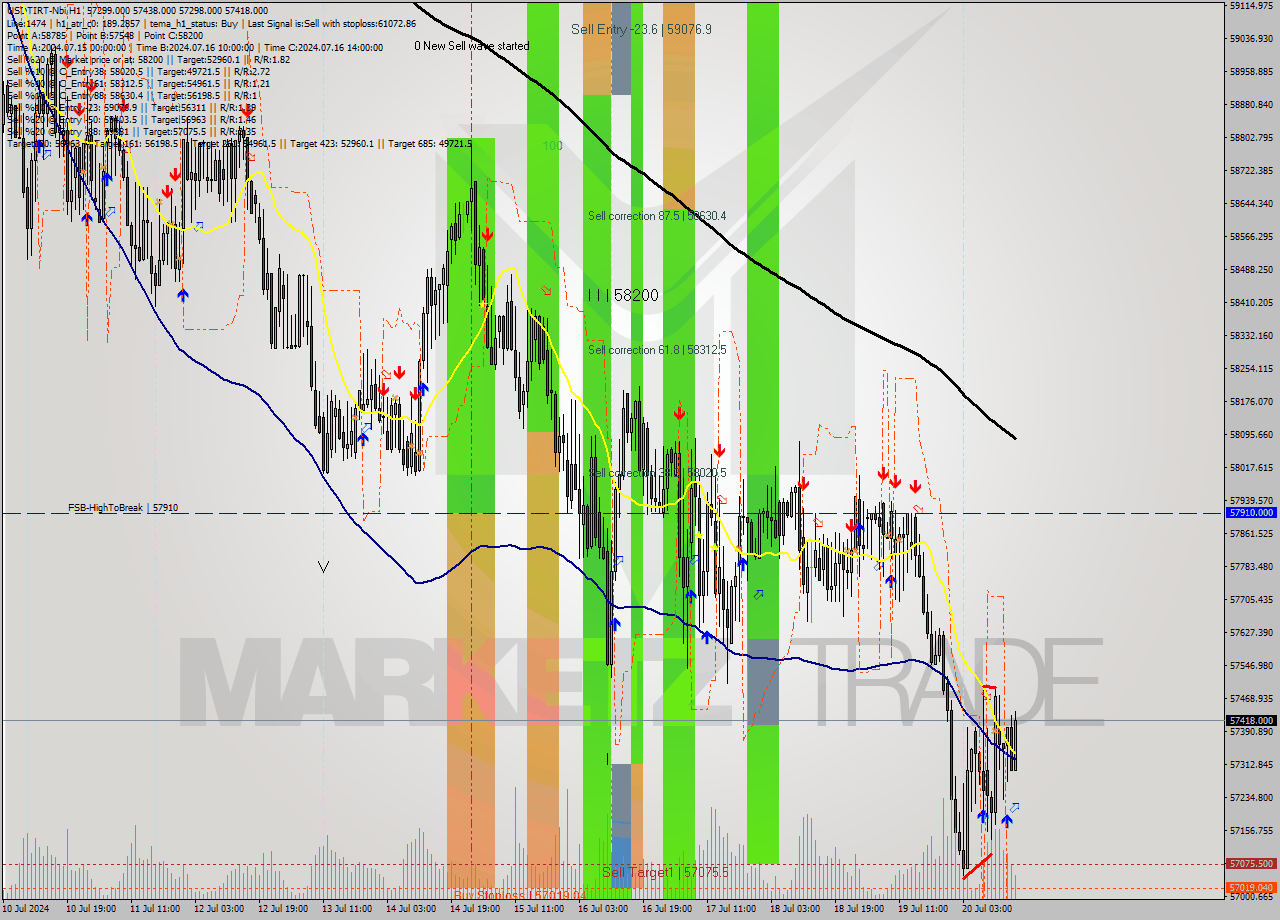Click the '11 Jul 11:00' time axis label
This screenshot has height=920, width=1280.
(155, 909)
